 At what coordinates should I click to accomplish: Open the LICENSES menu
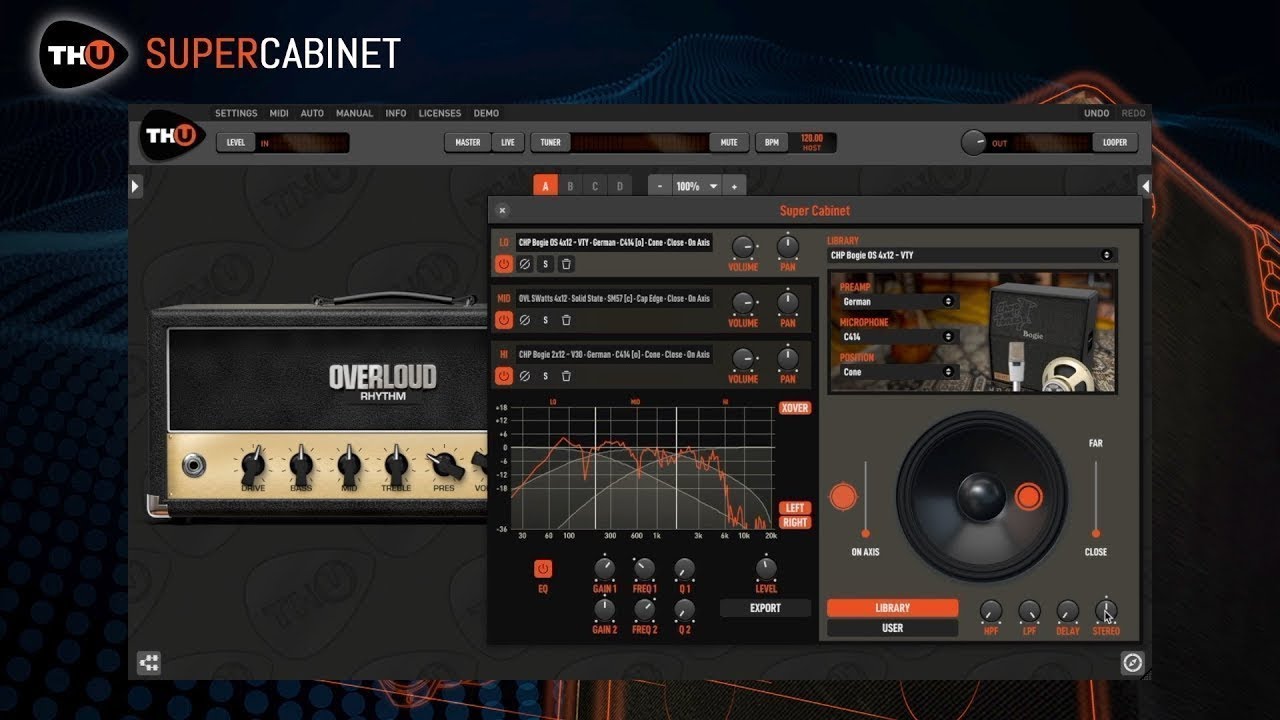(440, 114)
